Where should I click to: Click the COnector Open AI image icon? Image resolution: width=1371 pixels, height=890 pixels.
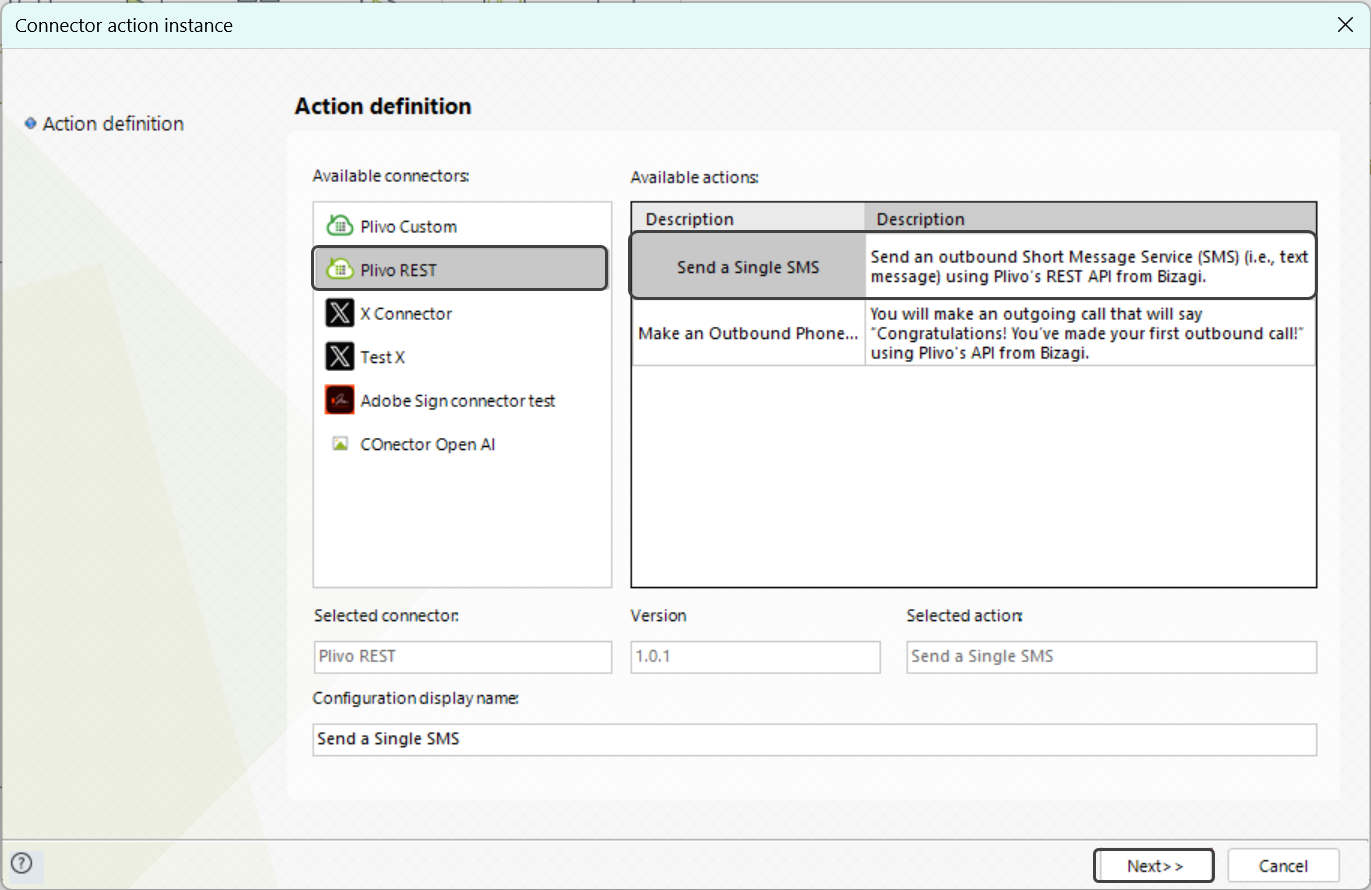(340, 443)
